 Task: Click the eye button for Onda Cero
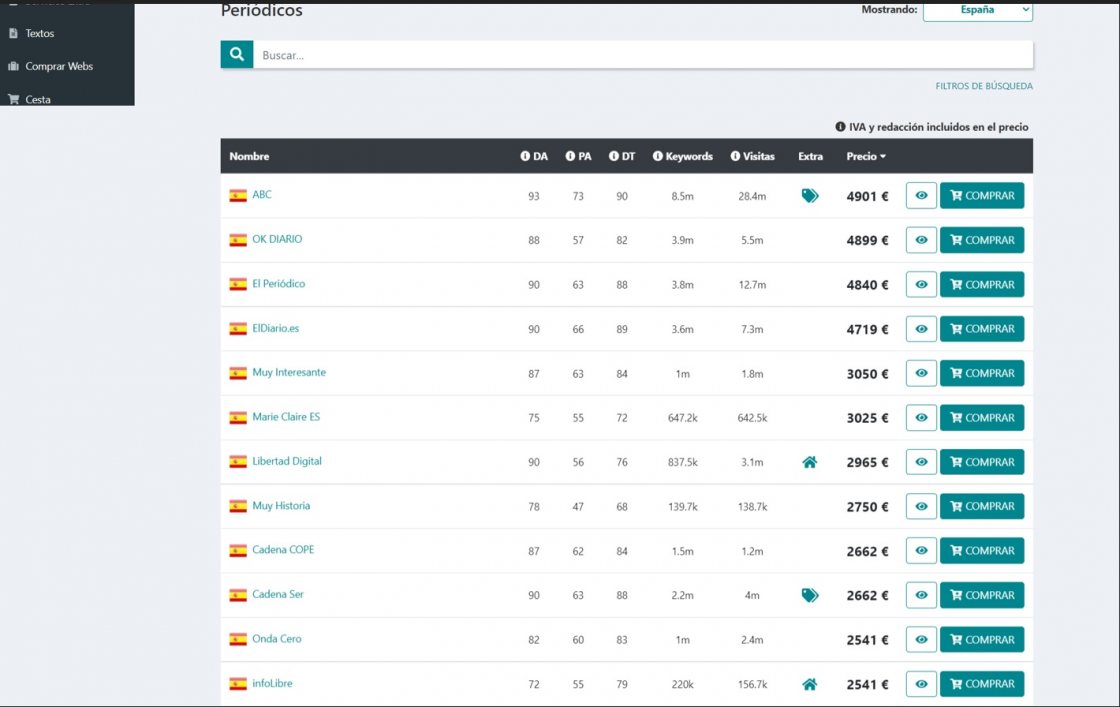click(921, 639)
